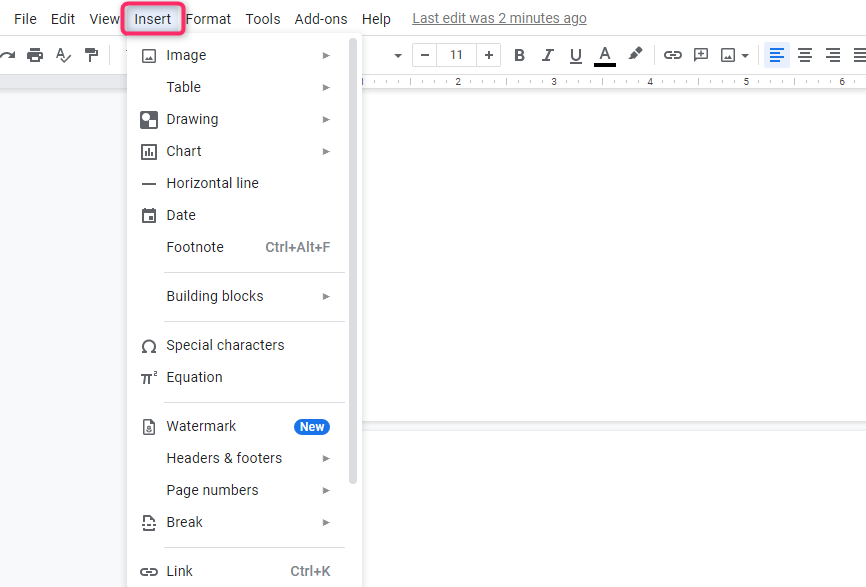Toggle italic formatting

[x=547, y=55]
